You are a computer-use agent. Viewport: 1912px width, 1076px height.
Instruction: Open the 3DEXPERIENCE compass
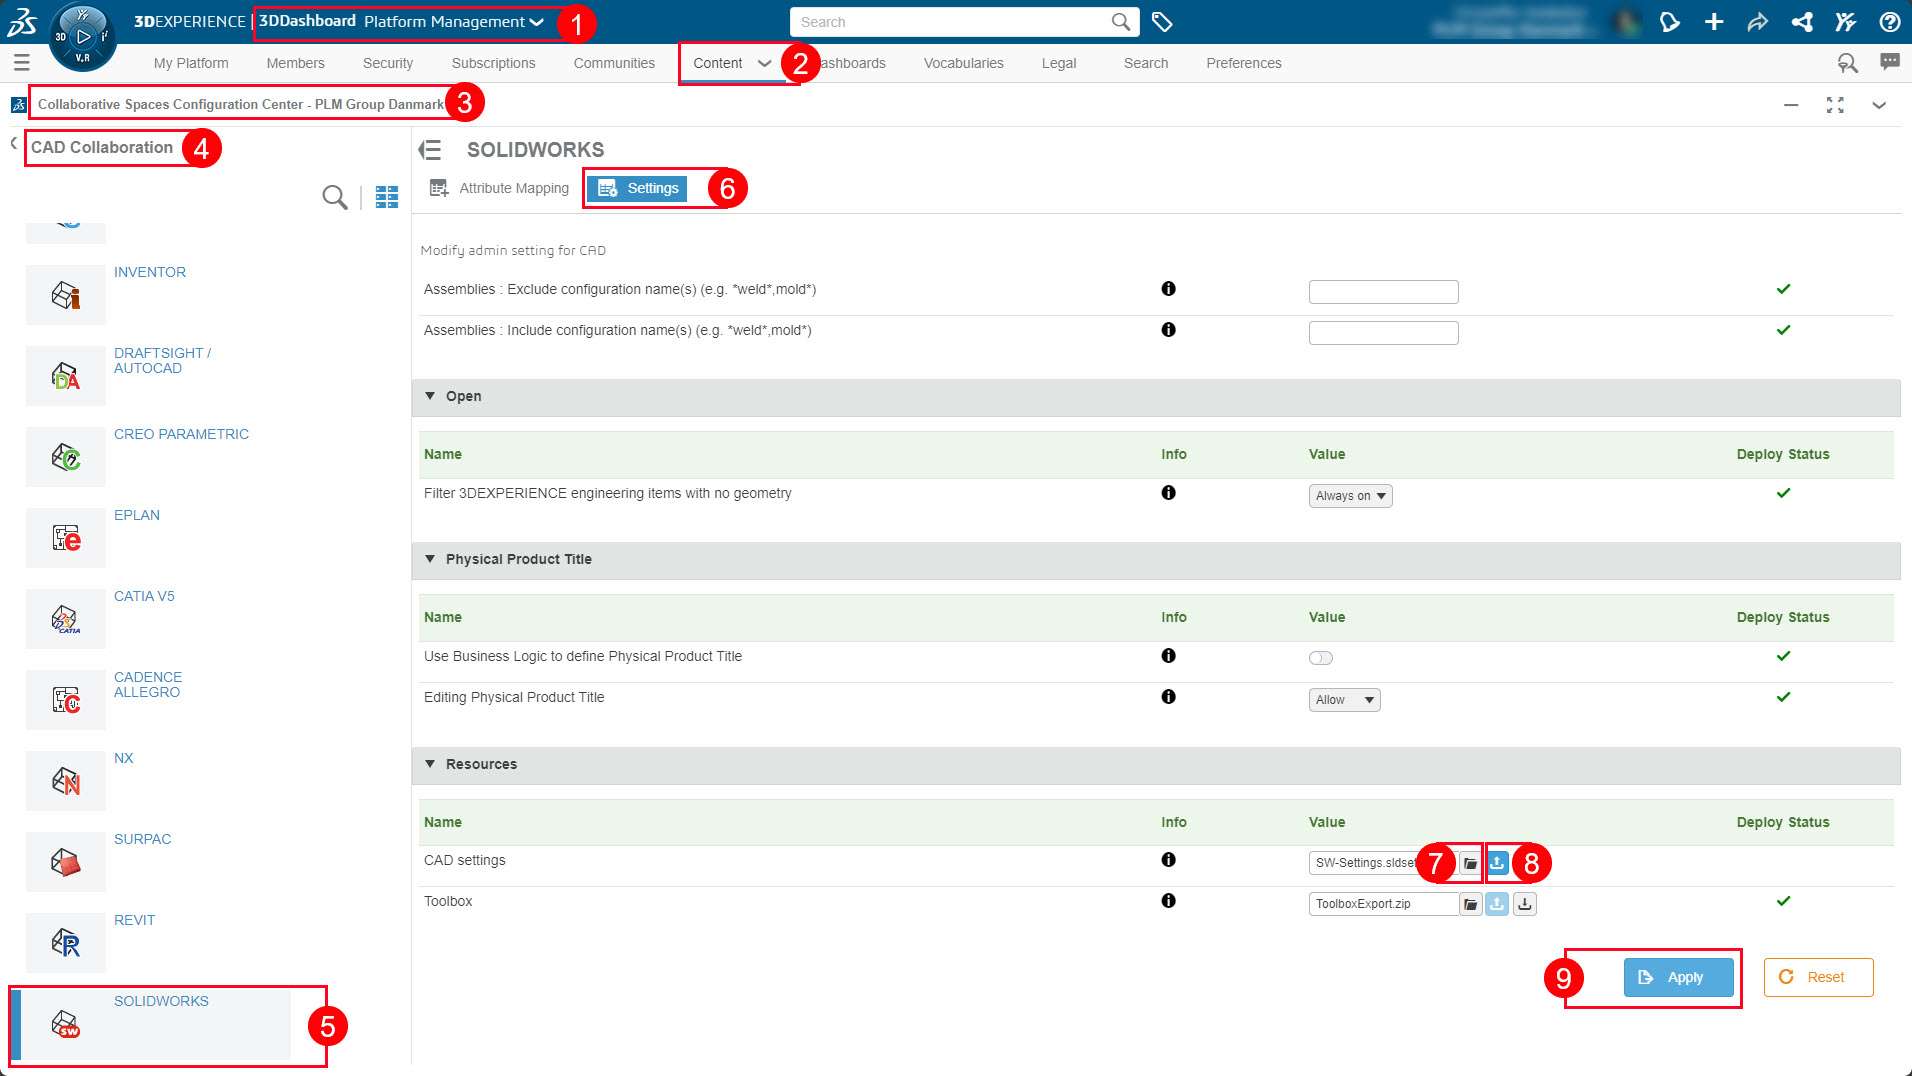[82, 37]
